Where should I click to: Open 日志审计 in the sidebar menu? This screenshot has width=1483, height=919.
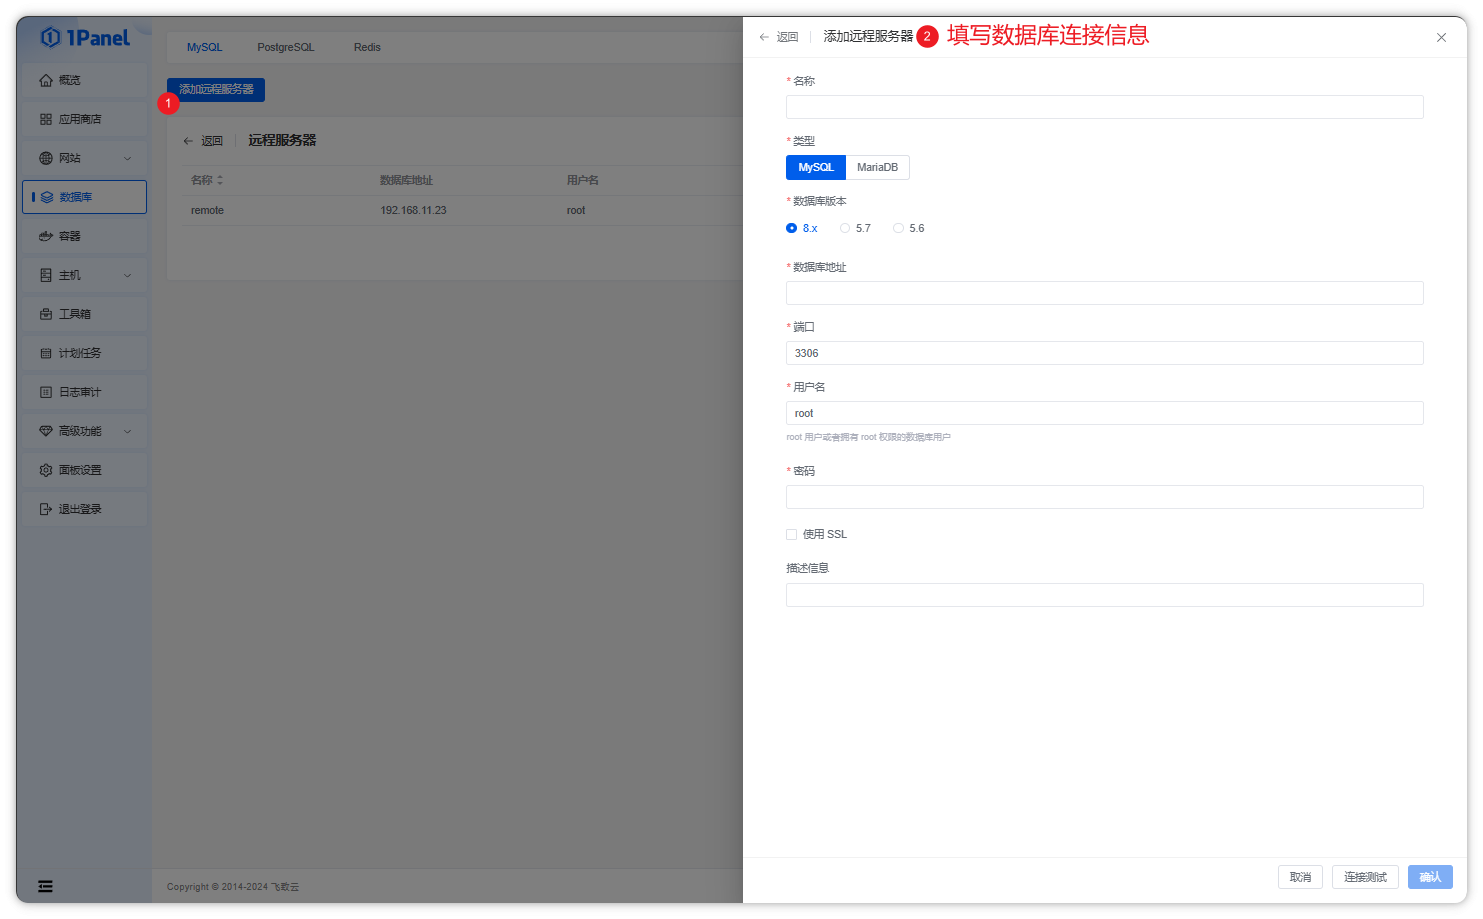(84, 392)
